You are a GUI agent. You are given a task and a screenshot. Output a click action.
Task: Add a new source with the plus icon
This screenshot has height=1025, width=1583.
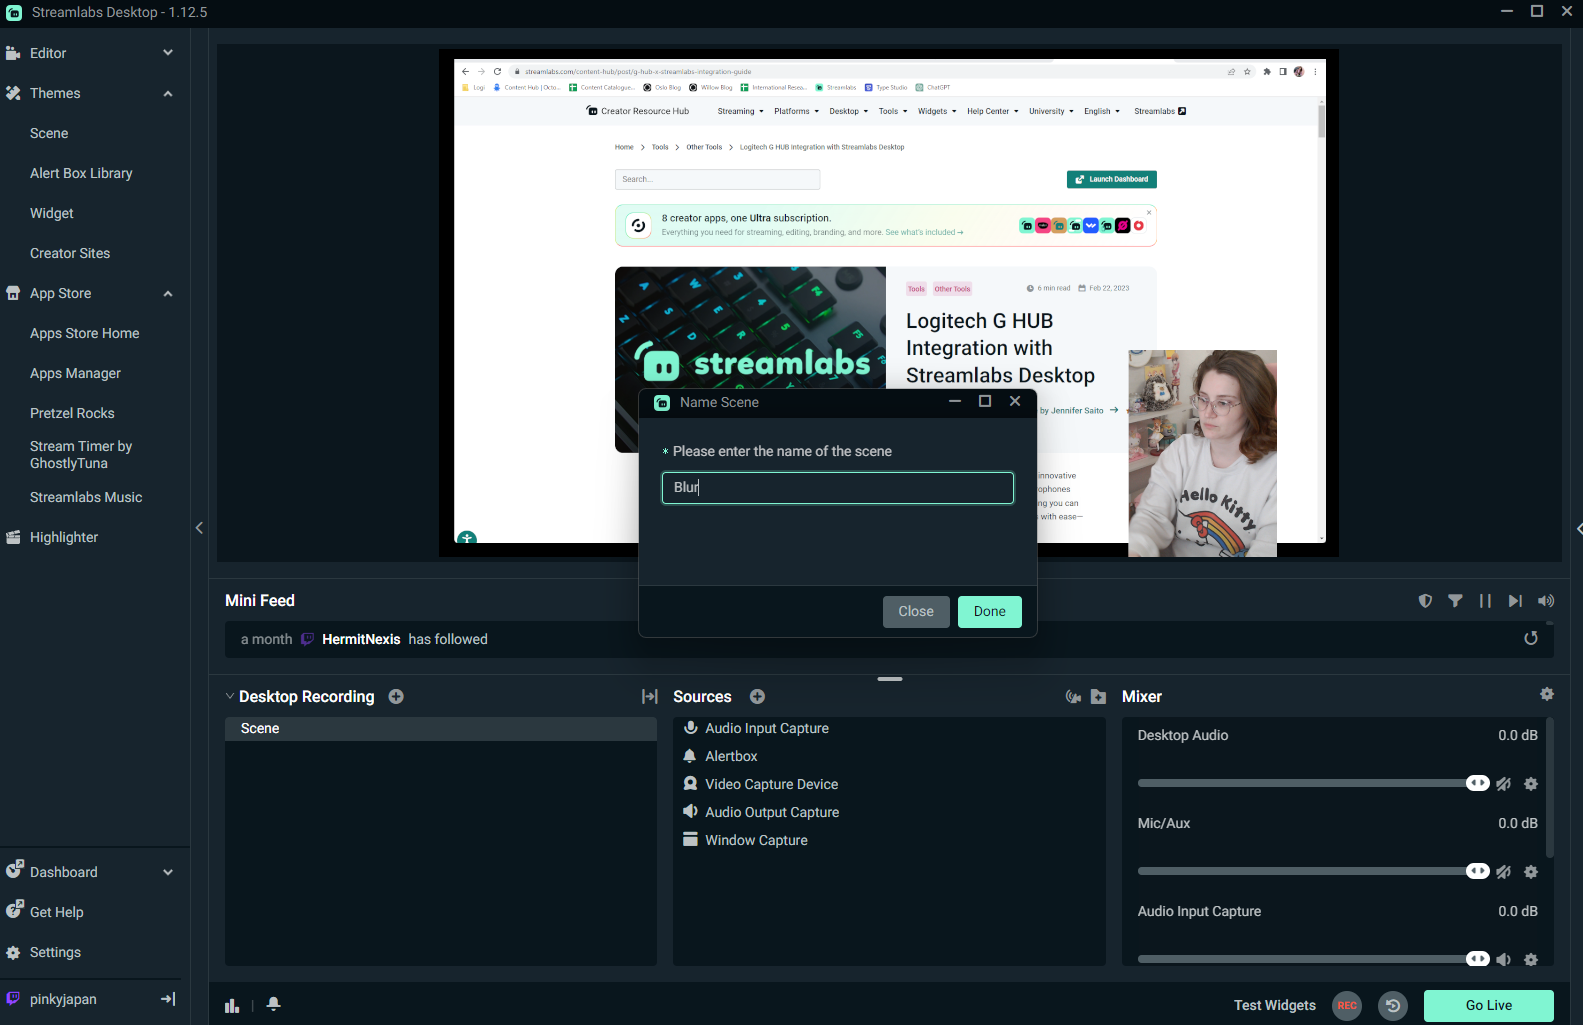pyautogui.click(x=757, y=696)
